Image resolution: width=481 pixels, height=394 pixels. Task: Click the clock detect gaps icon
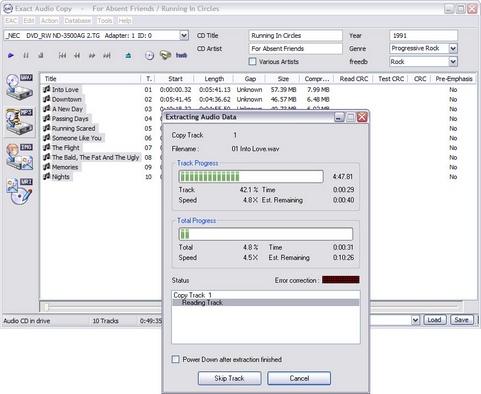pyautogui.click(x=149, y=55)
